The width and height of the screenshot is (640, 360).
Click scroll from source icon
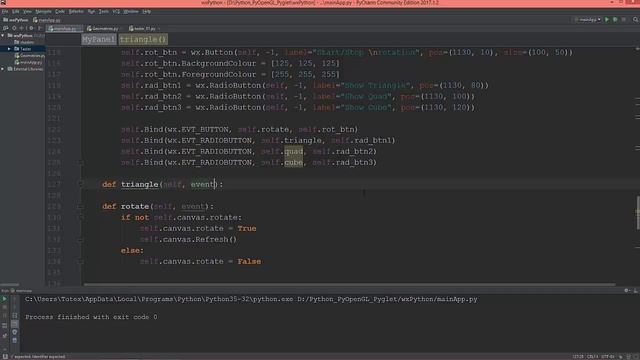click(14, 28)
